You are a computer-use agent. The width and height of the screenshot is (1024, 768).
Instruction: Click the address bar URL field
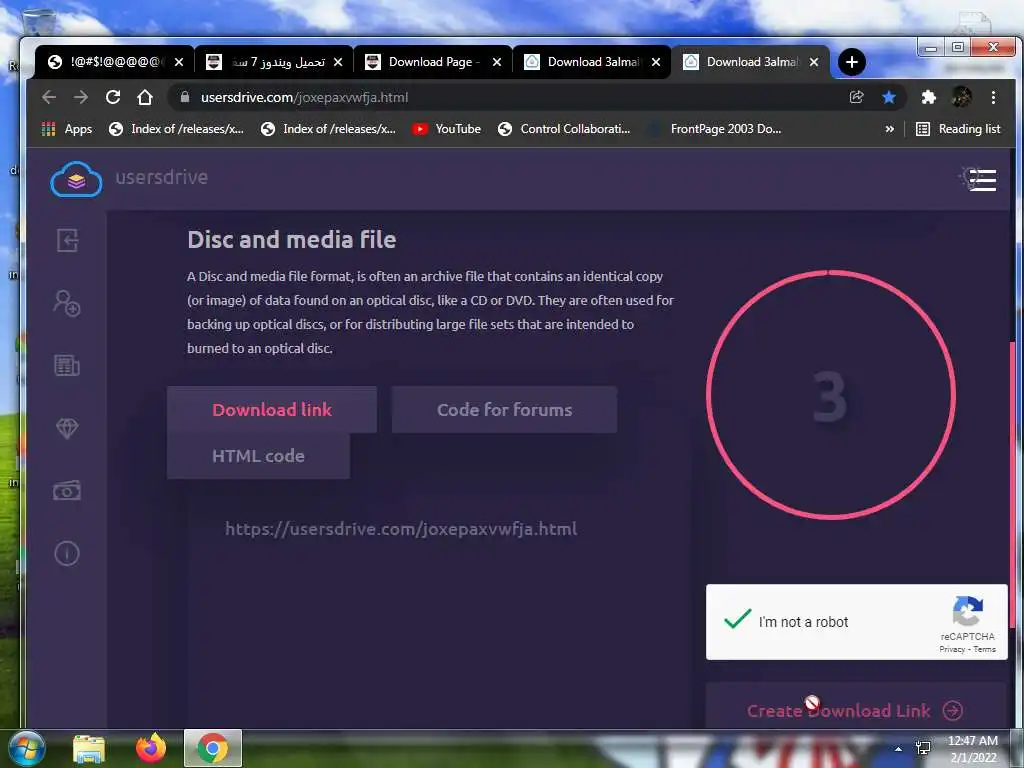(x=509, y=97)
